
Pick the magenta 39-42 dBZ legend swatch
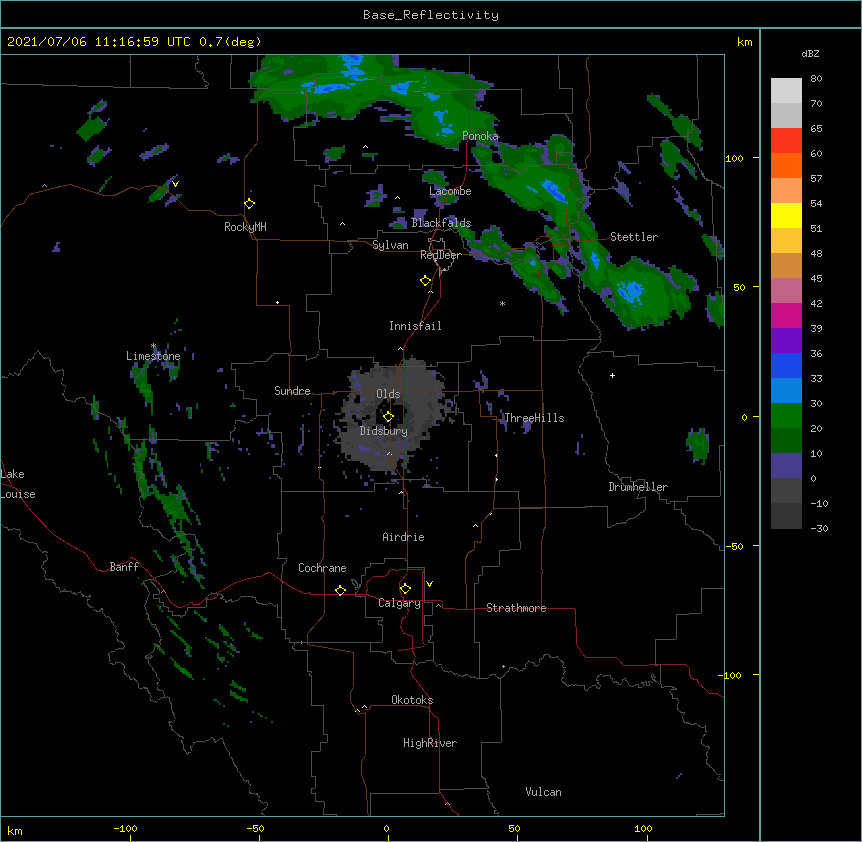(x=786, y=315)
